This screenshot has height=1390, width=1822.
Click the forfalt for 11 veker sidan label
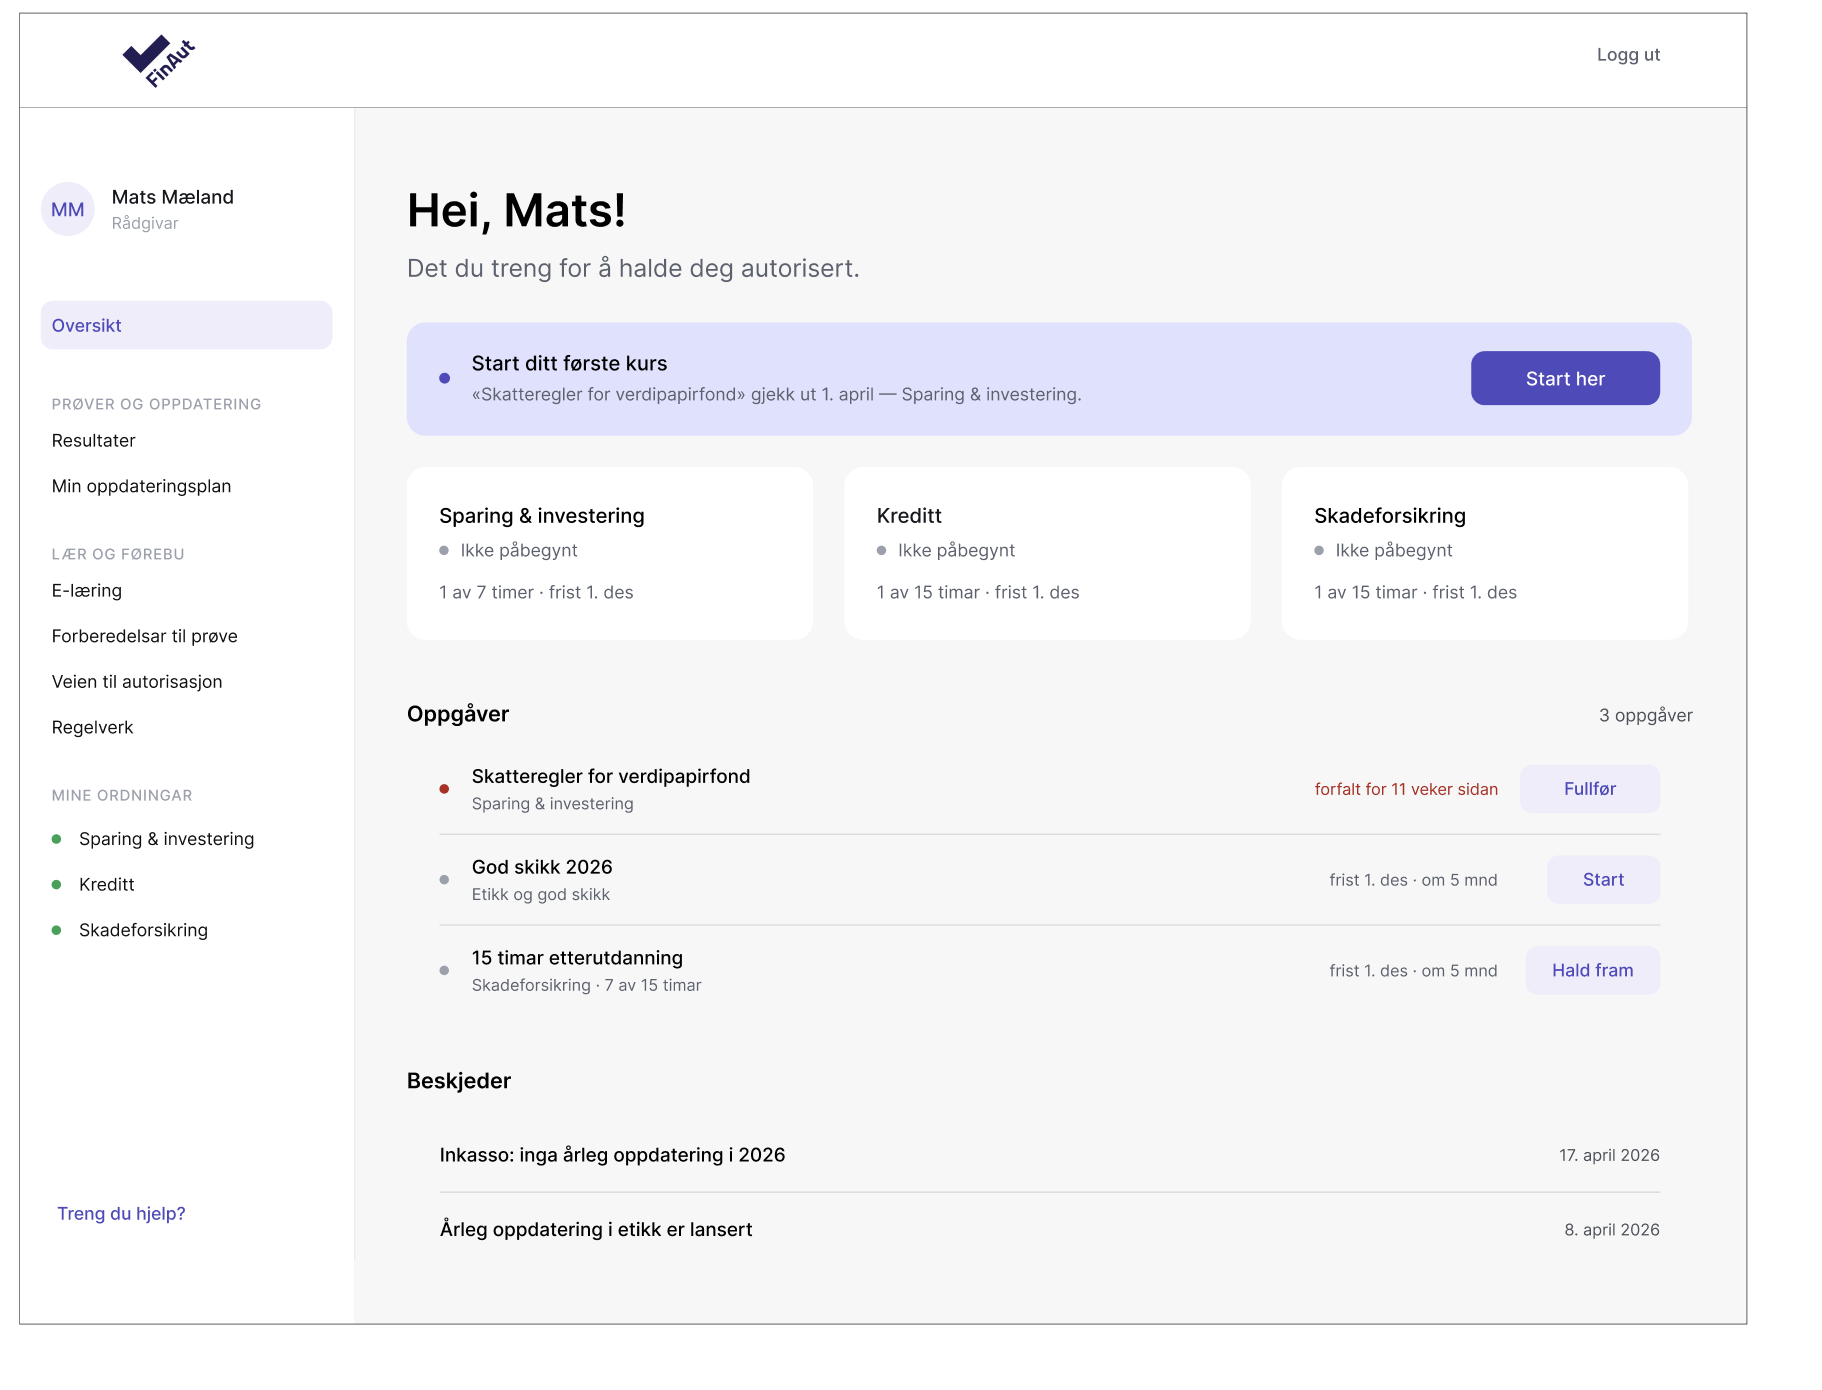pyautogui.click(x=1406, y=789)
